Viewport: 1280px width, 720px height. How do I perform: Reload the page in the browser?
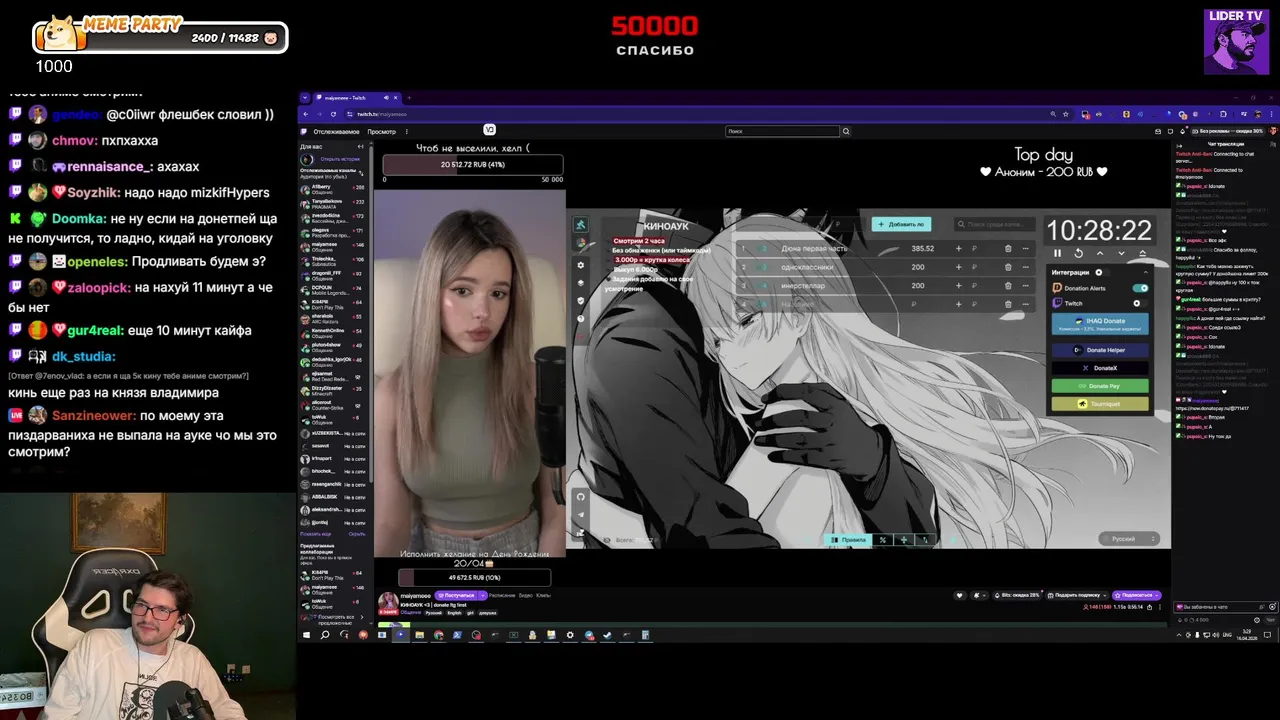pyautogui.click(x=333, y=114)
